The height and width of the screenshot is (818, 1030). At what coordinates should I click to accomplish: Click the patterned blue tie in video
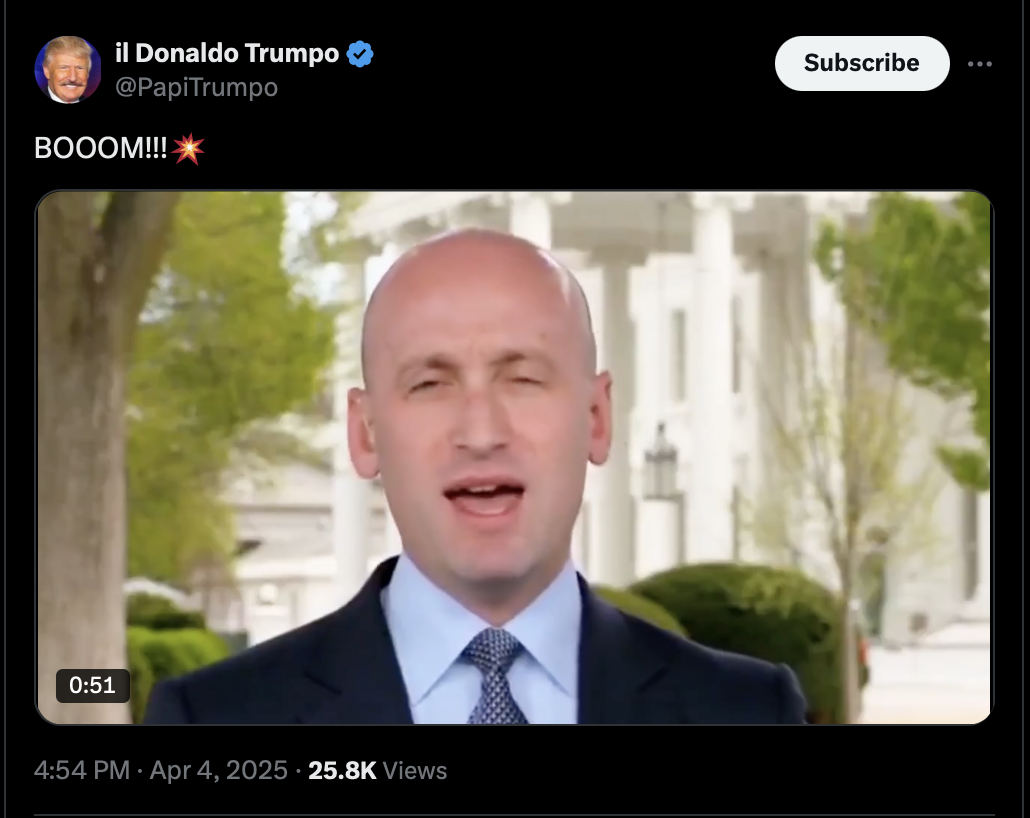click(x=494, y=675)
